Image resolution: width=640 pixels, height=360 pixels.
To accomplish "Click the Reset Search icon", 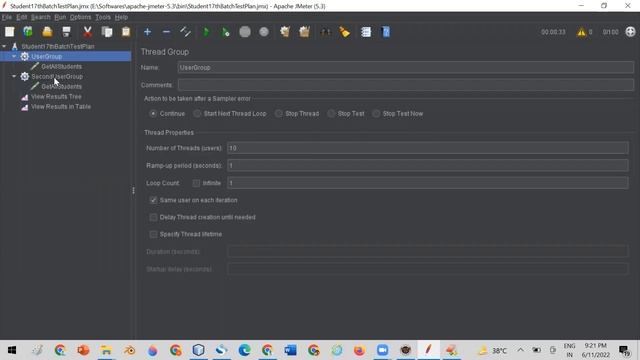I will point(344,32).
